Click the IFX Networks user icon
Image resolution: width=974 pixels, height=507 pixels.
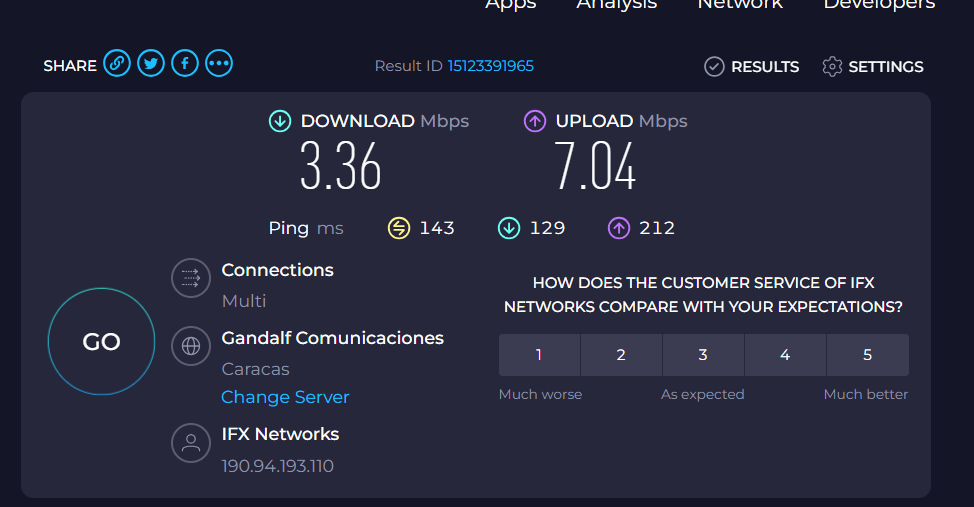(x=191, y=443)
